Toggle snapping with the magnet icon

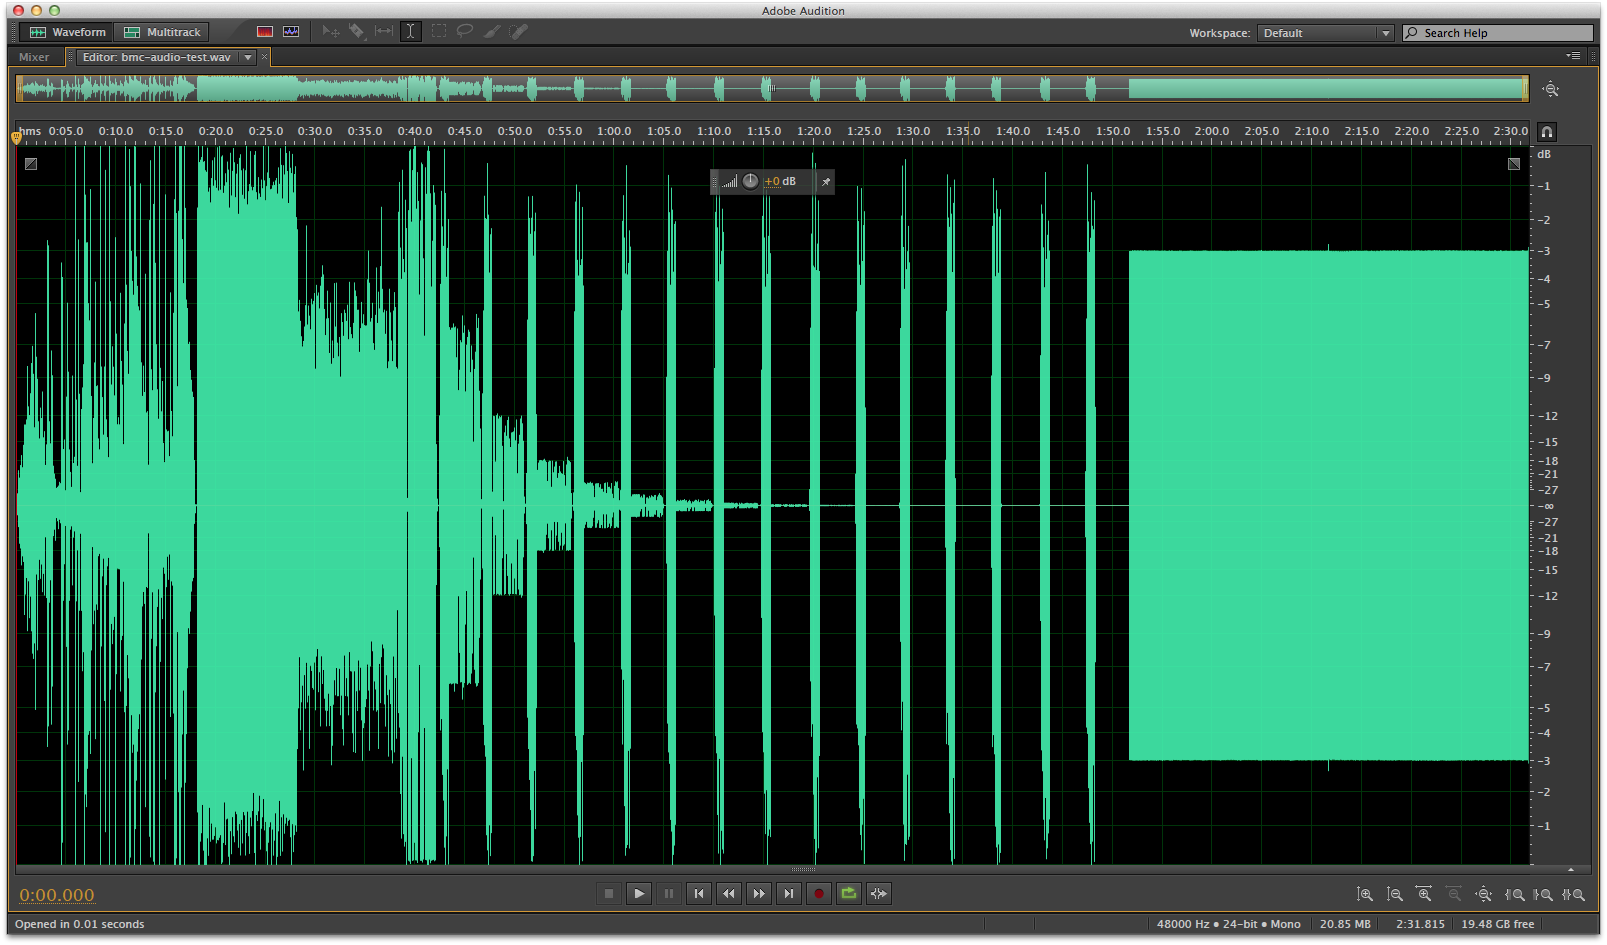tap(1546, 132)
